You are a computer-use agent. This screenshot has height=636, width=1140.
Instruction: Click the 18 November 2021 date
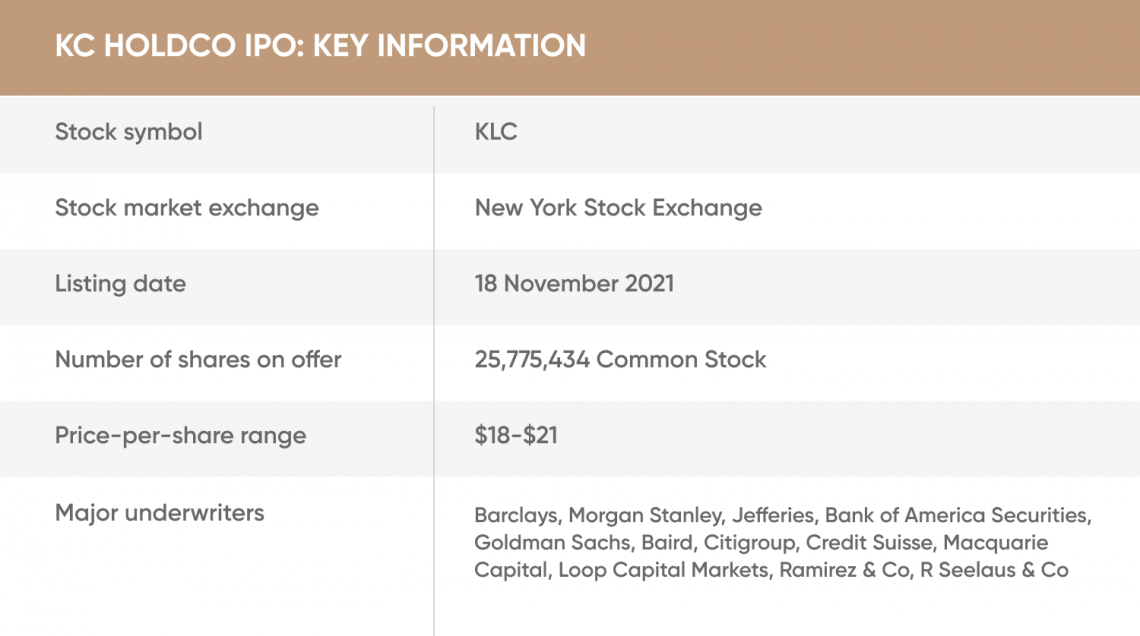pyautogui.click(x=574, y=283)
